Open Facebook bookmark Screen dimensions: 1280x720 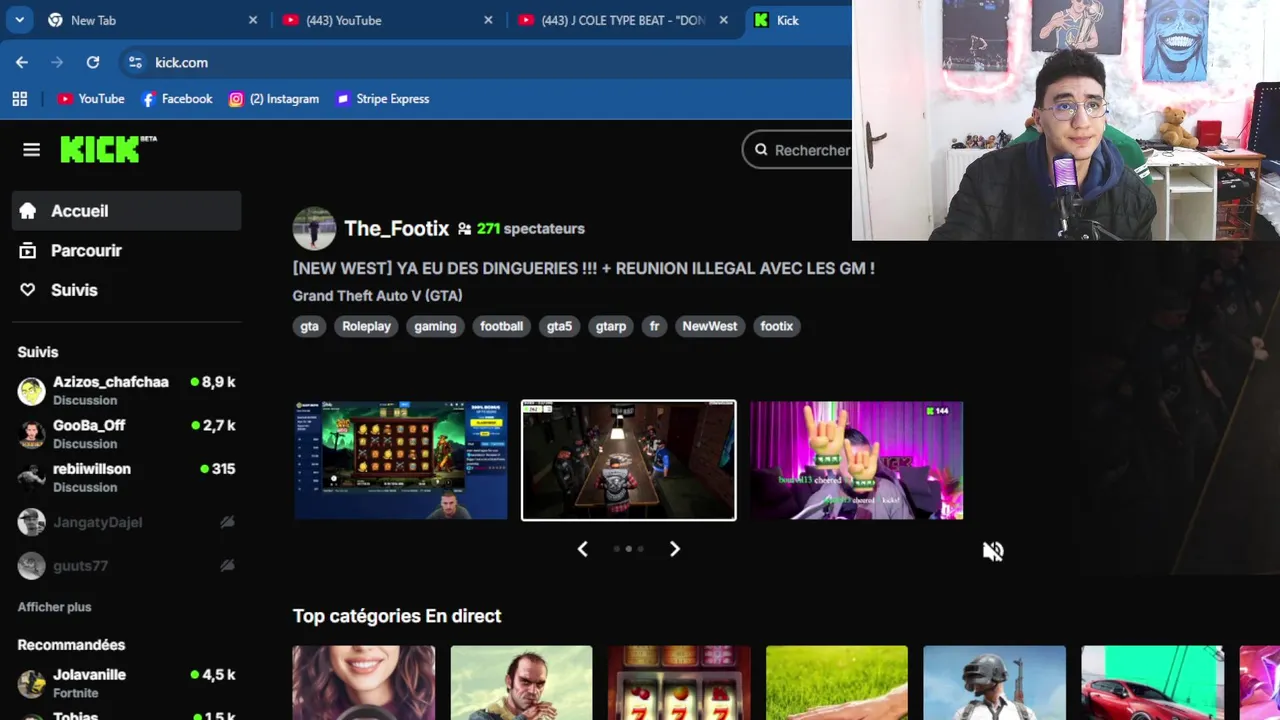(x=177, y=99)
